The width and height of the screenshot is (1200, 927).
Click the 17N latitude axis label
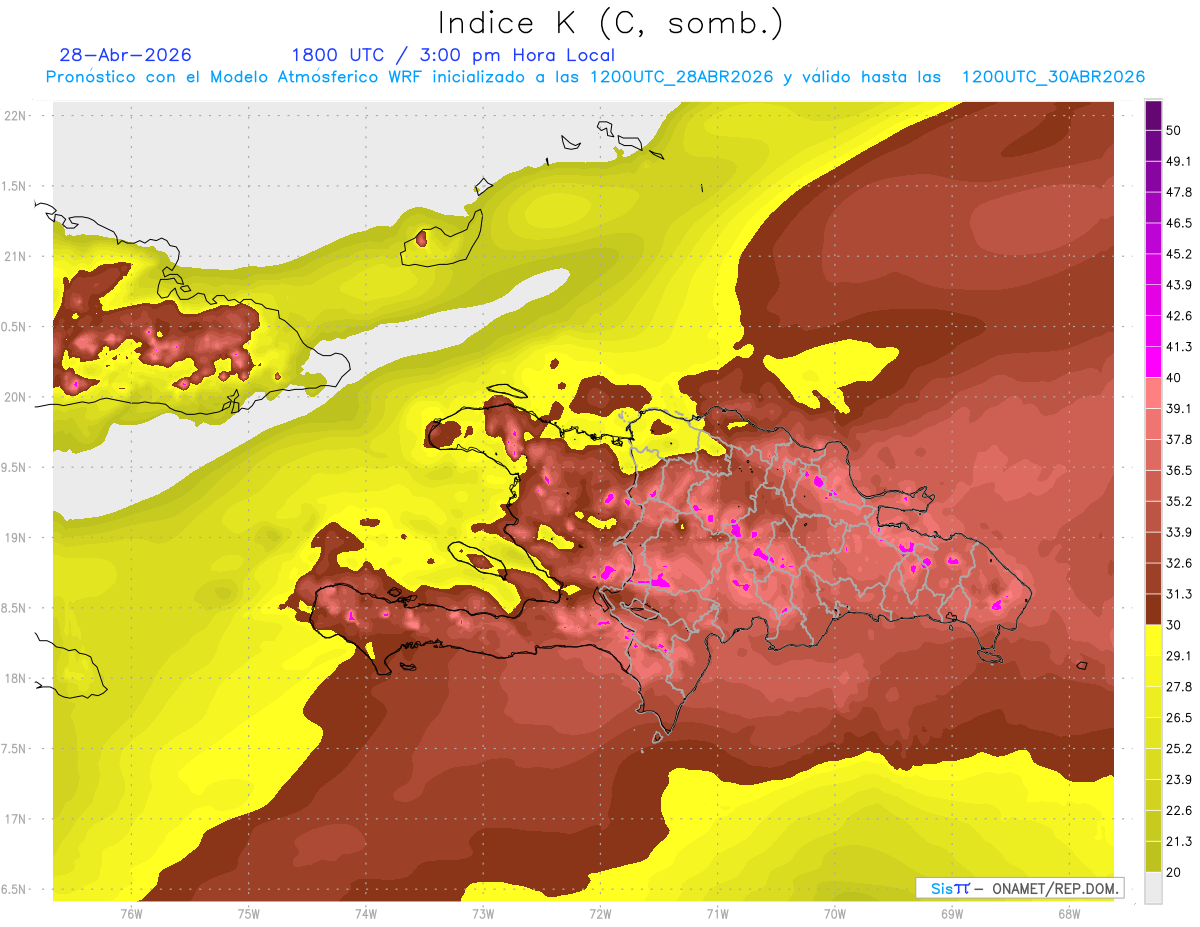pyautogui.click(x=15, y=819)
